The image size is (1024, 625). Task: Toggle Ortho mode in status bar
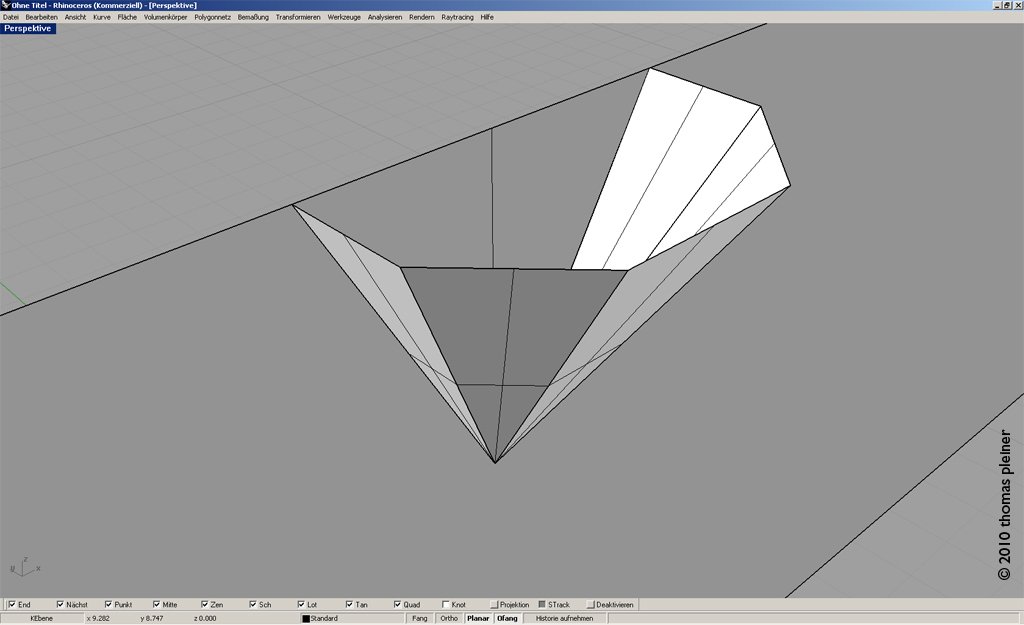click(449, 619)
